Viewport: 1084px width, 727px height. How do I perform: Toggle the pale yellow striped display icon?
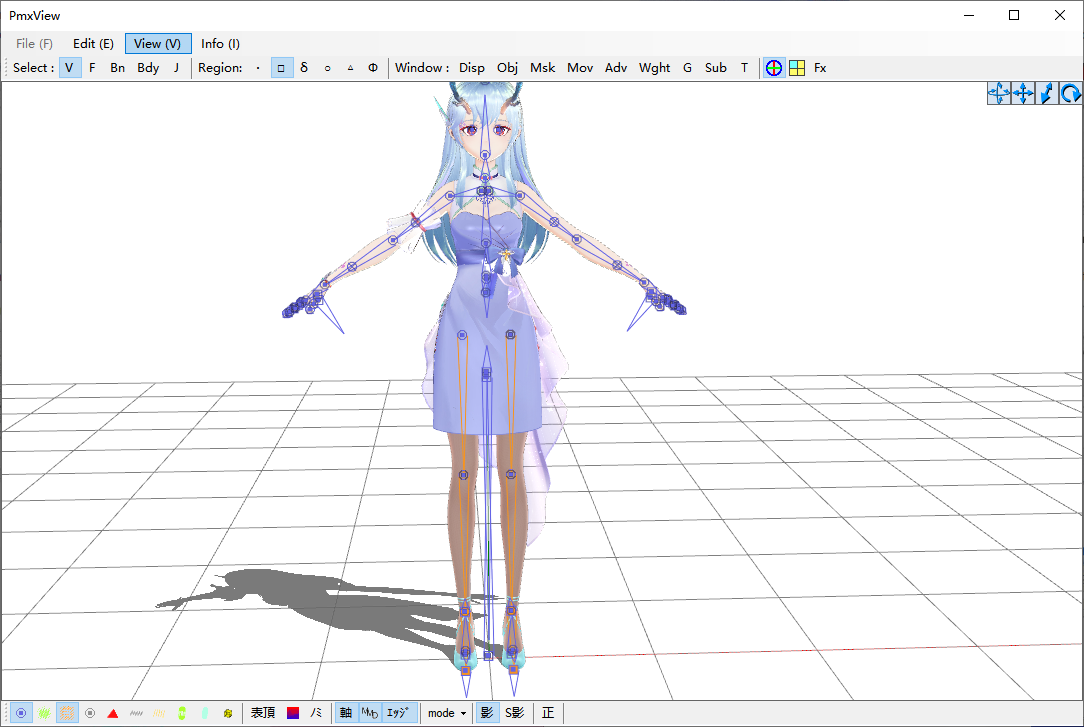click(x=159, y=713)
